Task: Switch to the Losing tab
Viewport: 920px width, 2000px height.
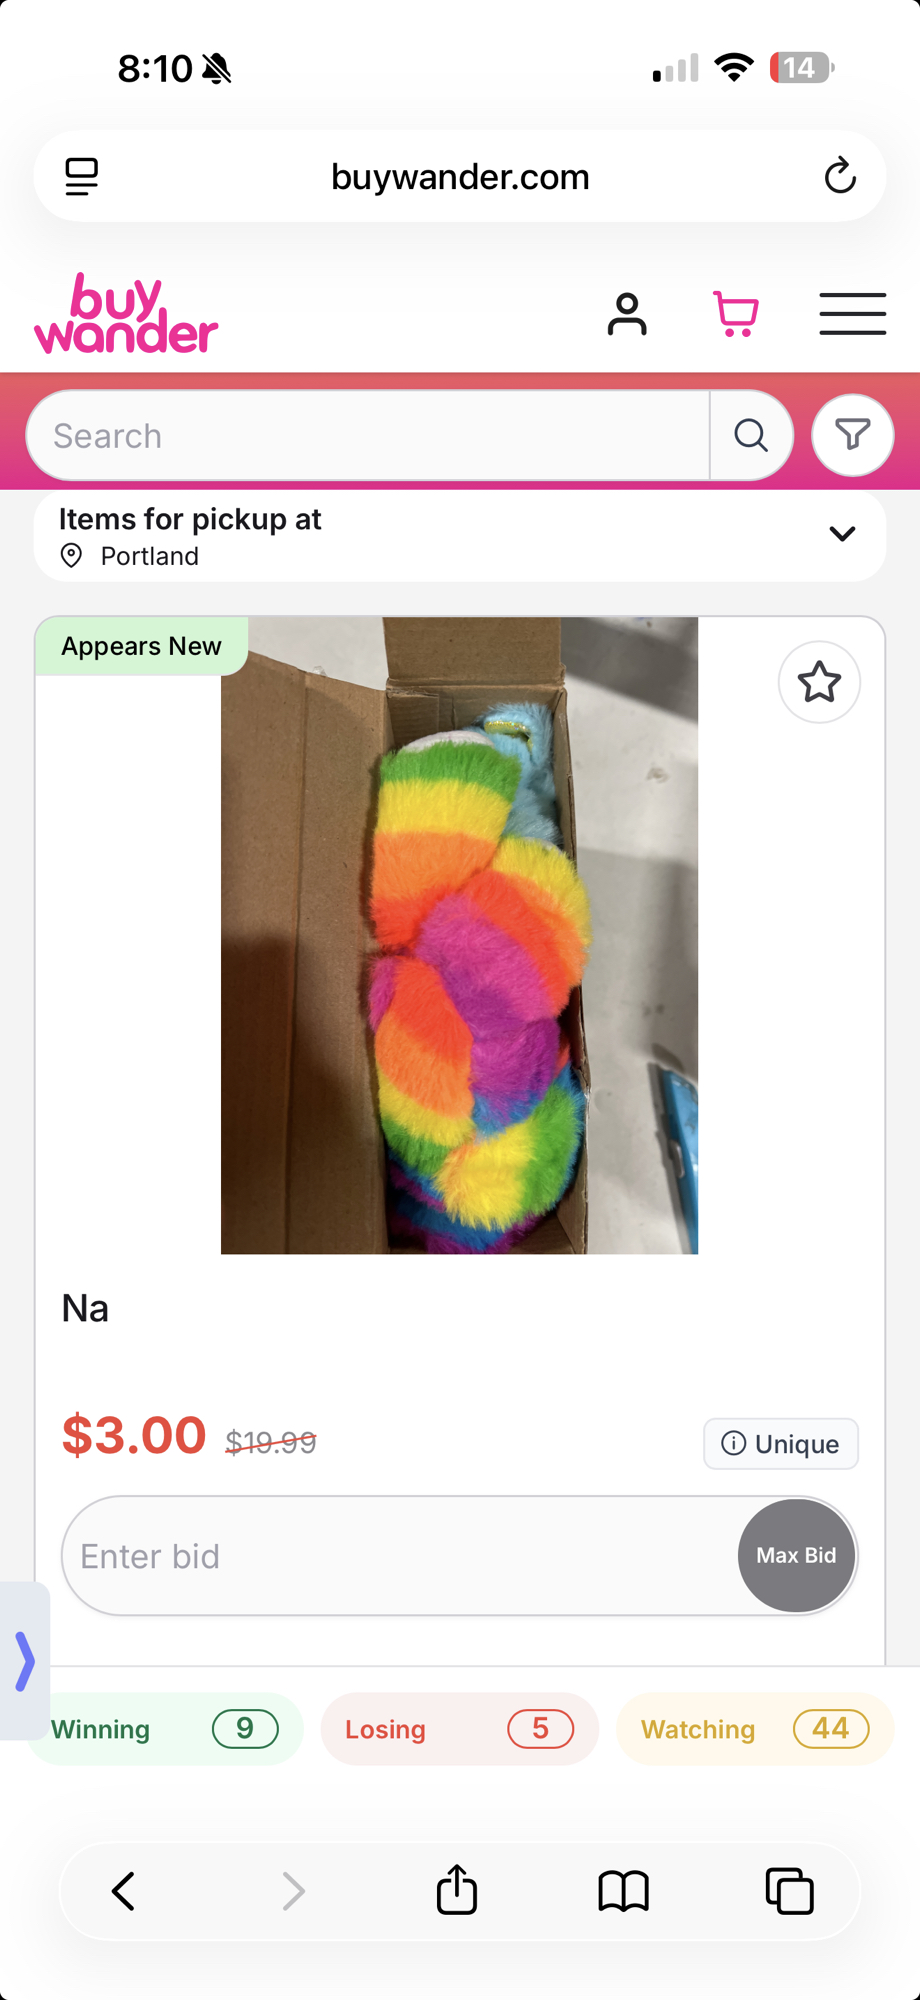Action: point(459,1729)
